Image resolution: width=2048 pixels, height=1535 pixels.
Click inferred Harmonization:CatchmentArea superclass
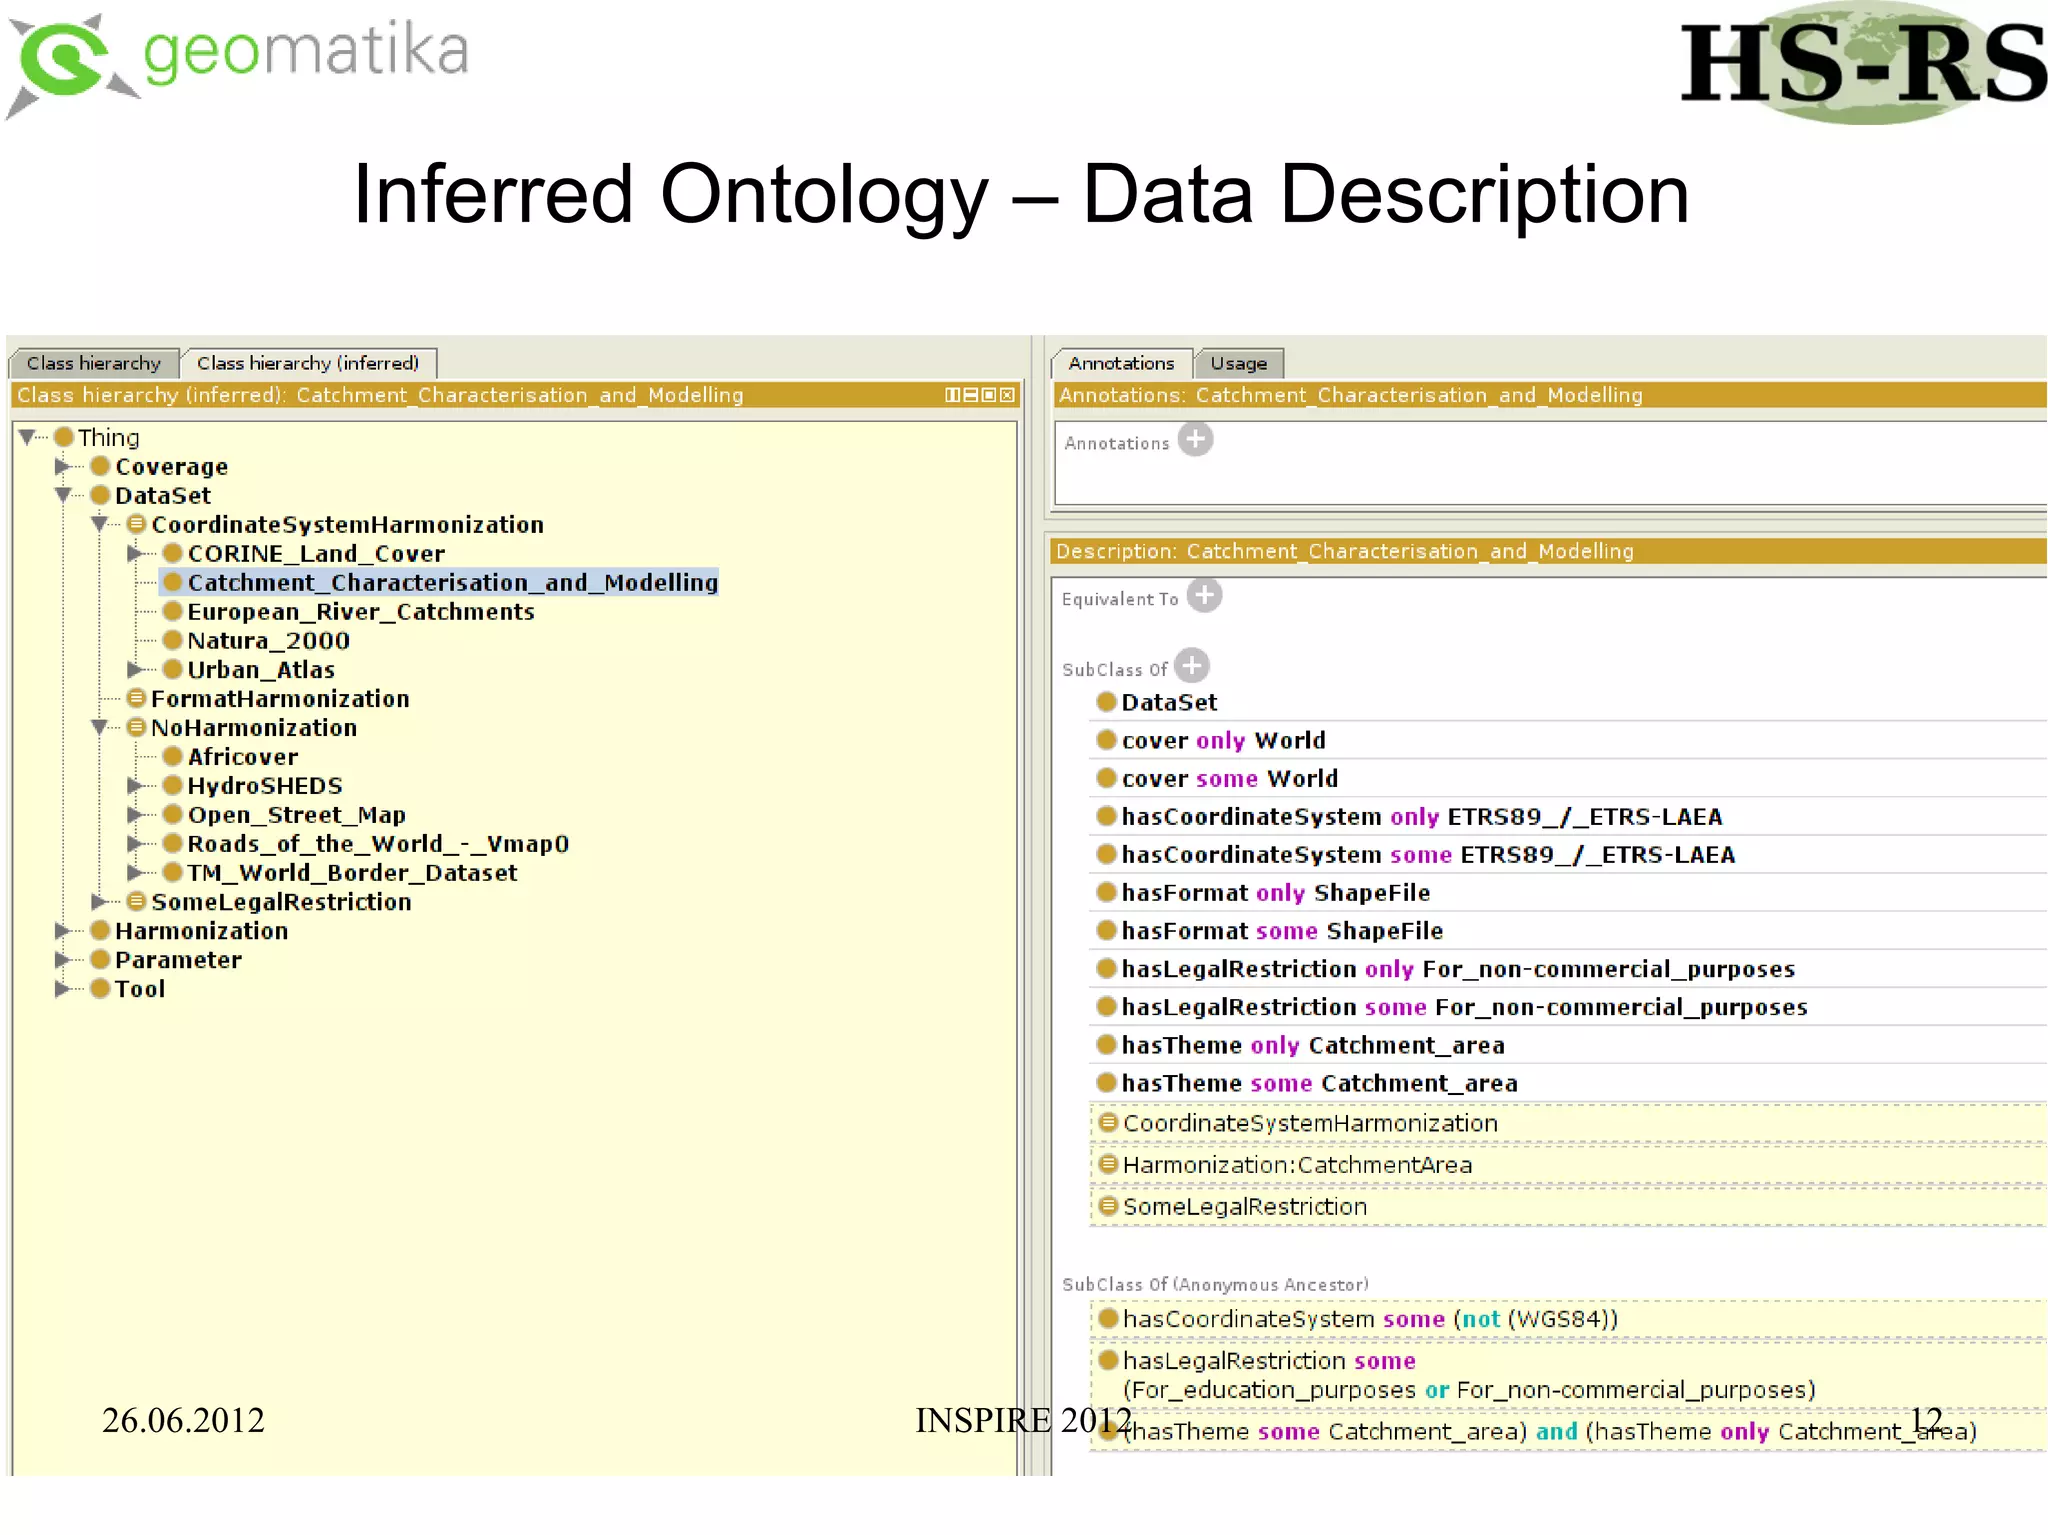[1568, 1165]
